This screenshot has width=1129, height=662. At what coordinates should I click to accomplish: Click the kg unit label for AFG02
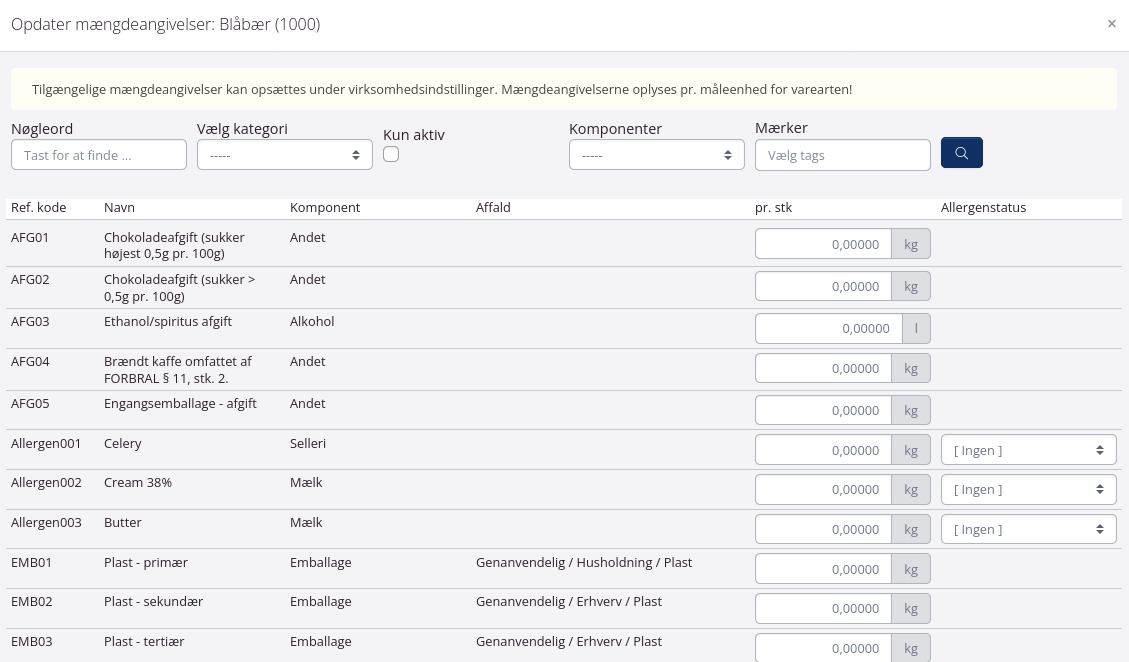[911, 286]
